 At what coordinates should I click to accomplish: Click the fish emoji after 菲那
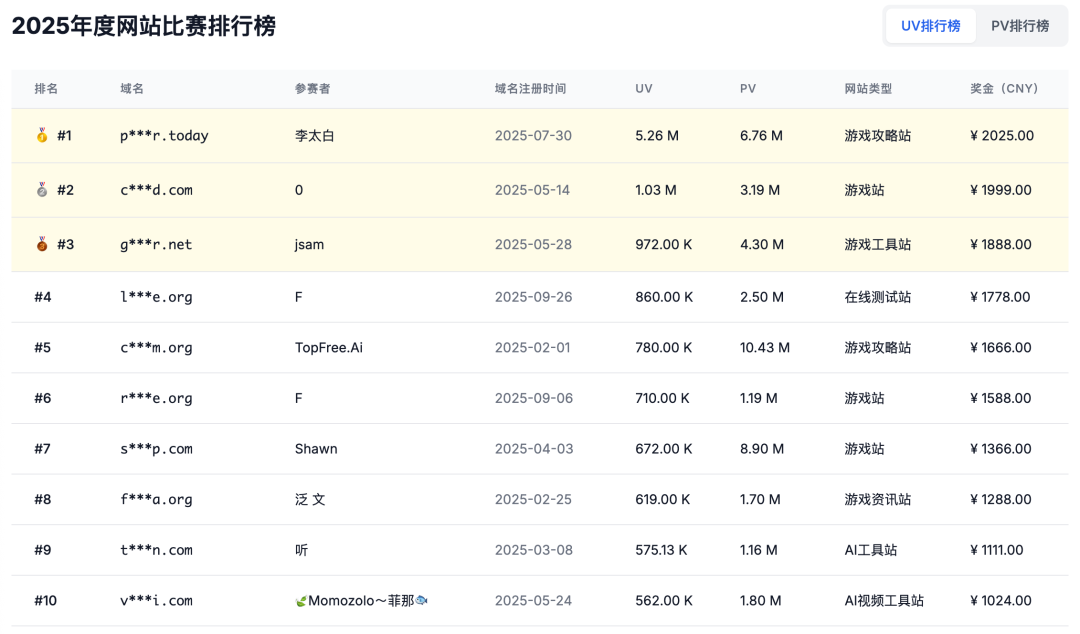[419, 600]
